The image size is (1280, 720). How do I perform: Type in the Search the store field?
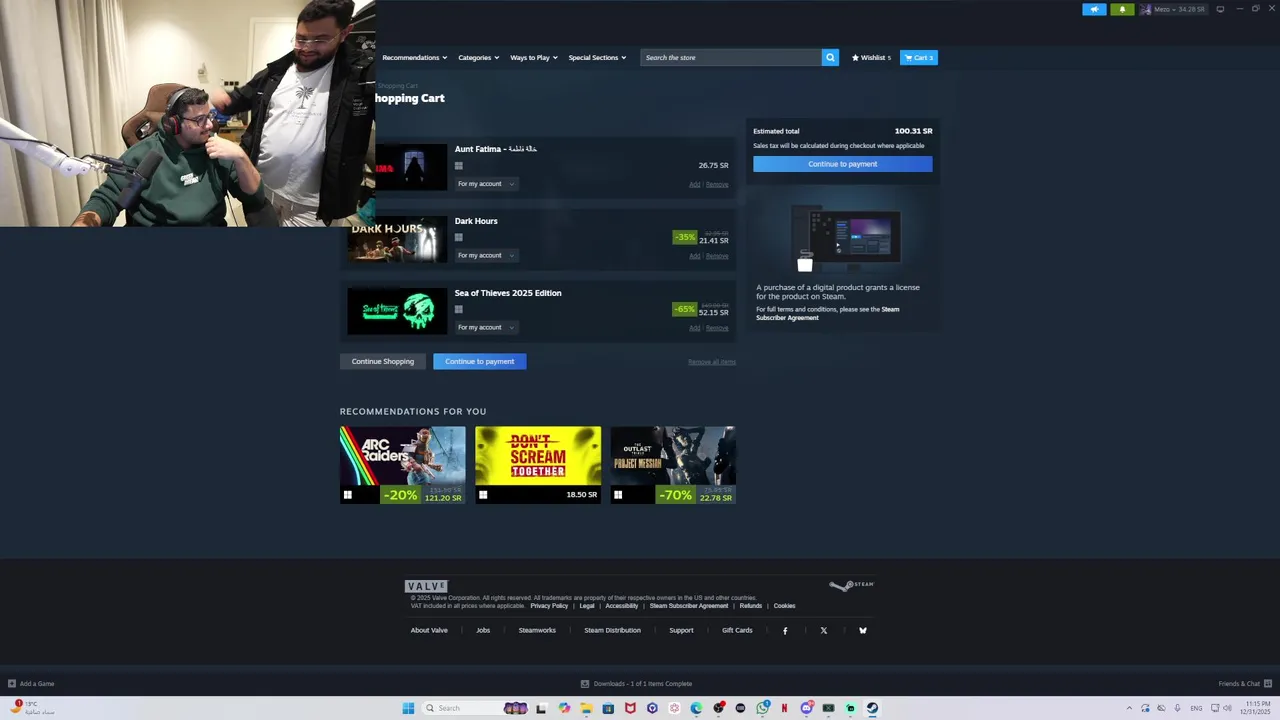pos(731,57)
